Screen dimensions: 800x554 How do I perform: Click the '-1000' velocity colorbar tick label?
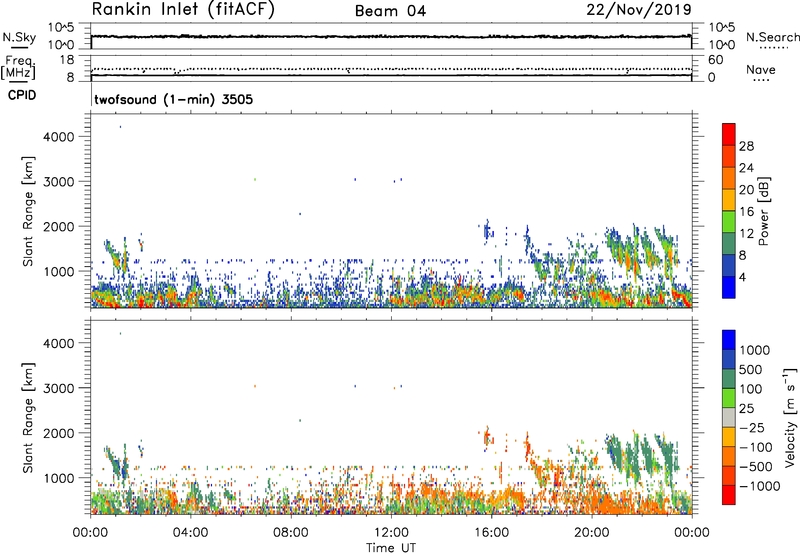pyautogui.click(x=759, y=486)
